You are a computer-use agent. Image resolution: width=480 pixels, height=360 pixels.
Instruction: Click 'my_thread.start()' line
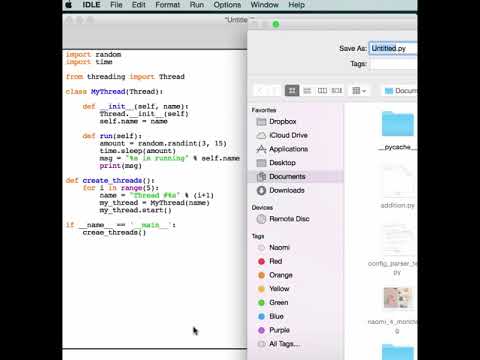pyautogui.click(x=135, y=210)
